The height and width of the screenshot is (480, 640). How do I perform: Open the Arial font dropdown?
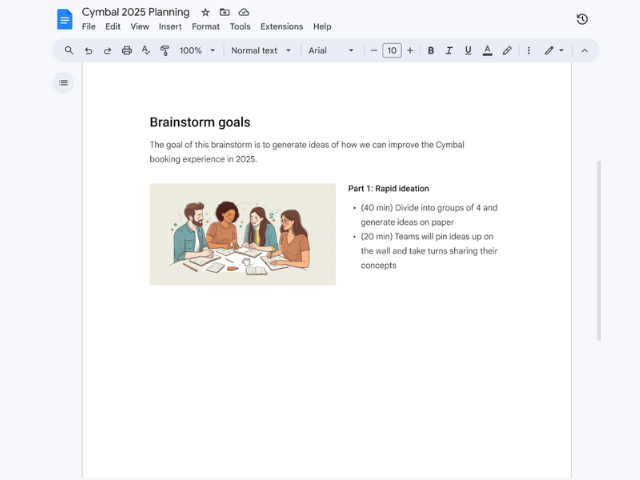[331, 51]
